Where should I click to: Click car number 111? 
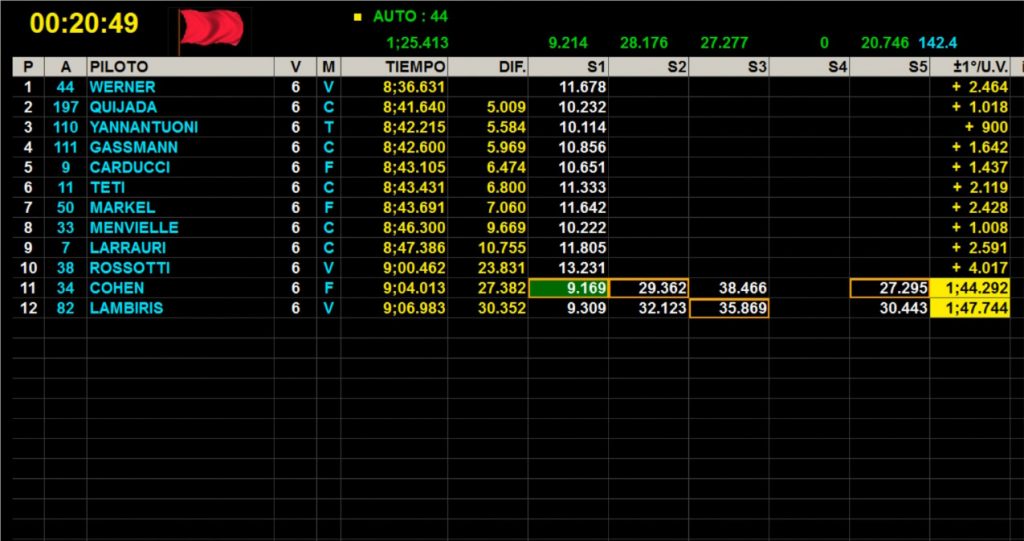coord(65,148)
